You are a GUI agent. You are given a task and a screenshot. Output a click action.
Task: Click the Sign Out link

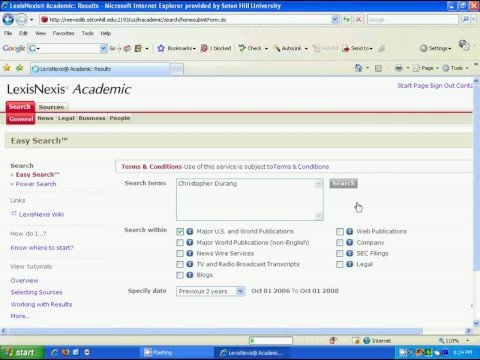click(x=441, y=86)
